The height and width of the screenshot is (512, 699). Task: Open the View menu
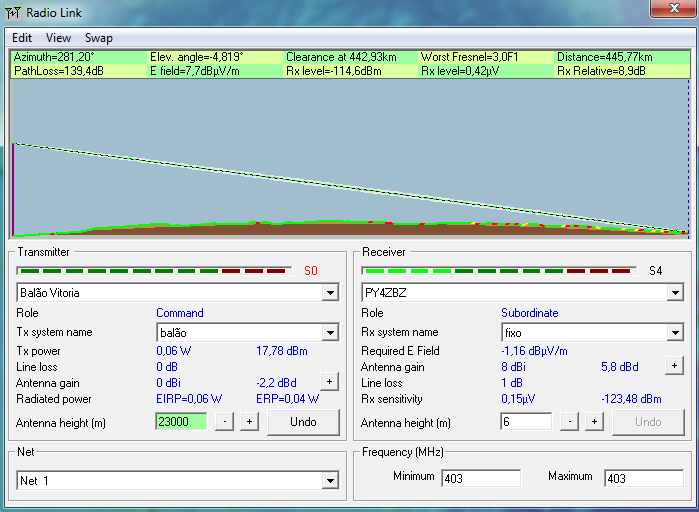point(58,38)
